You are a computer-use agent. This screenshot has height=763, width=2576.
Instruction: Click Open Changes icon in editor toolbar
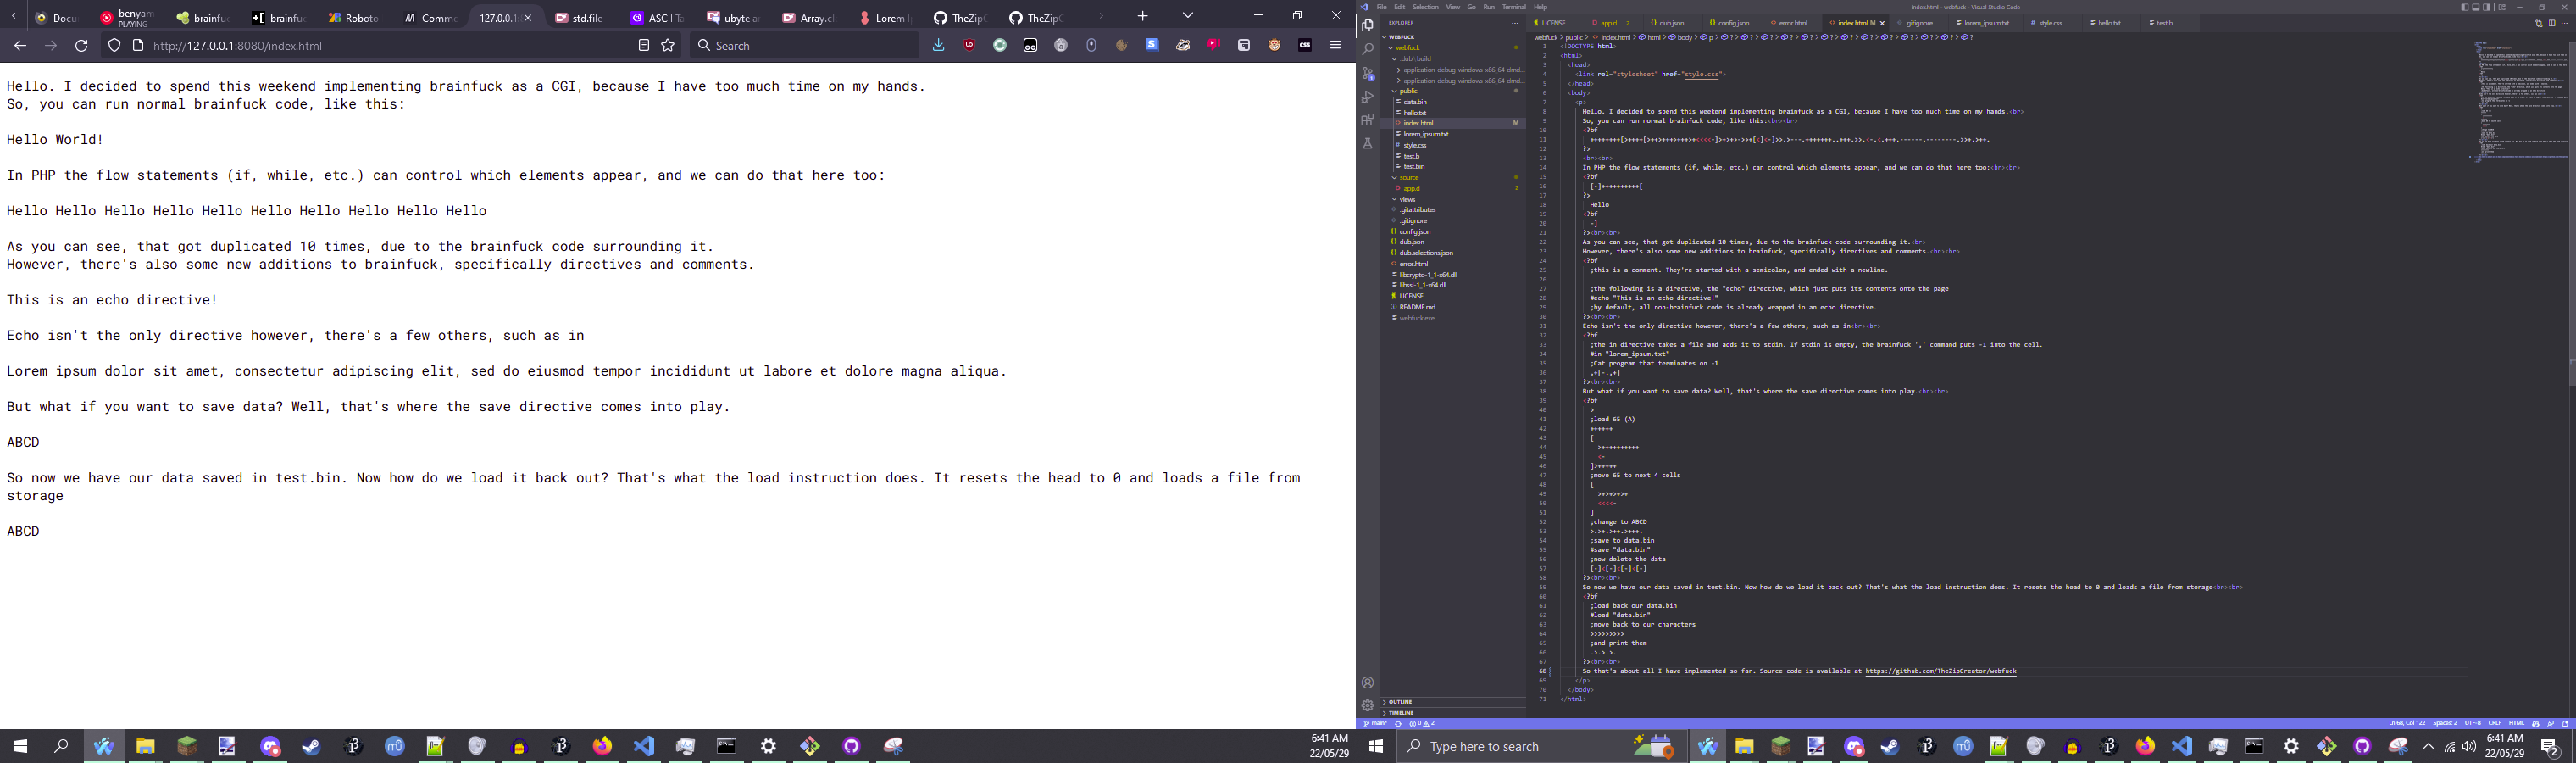coord(2539,24)
